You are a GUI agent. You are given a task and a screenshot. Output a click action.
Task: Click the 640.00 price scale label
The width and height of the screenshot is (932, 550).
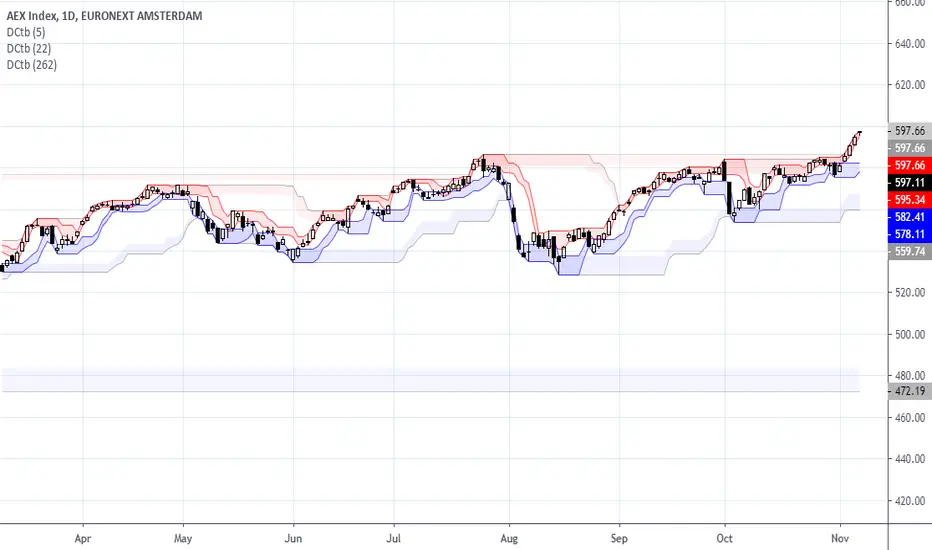(x=910, y=43)
